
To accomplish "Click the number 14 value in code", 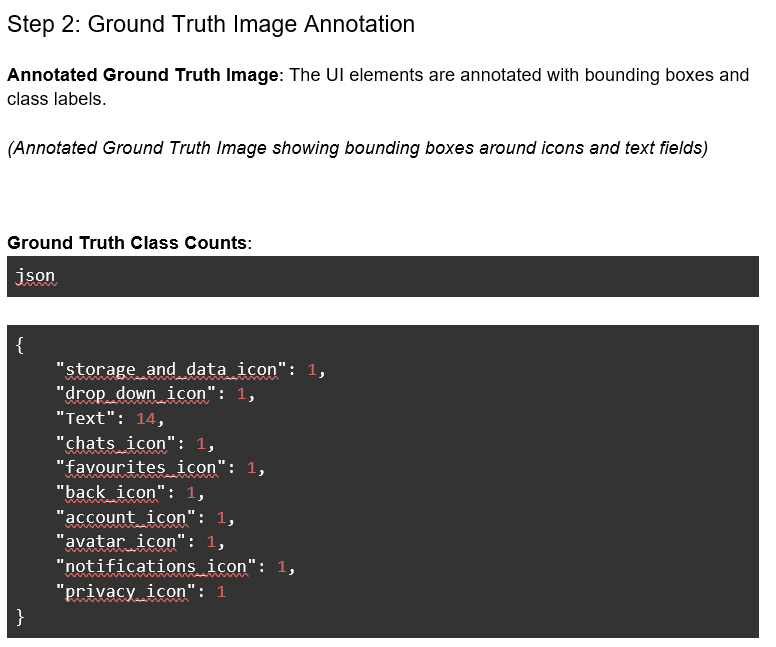I will tap(145, 419).
